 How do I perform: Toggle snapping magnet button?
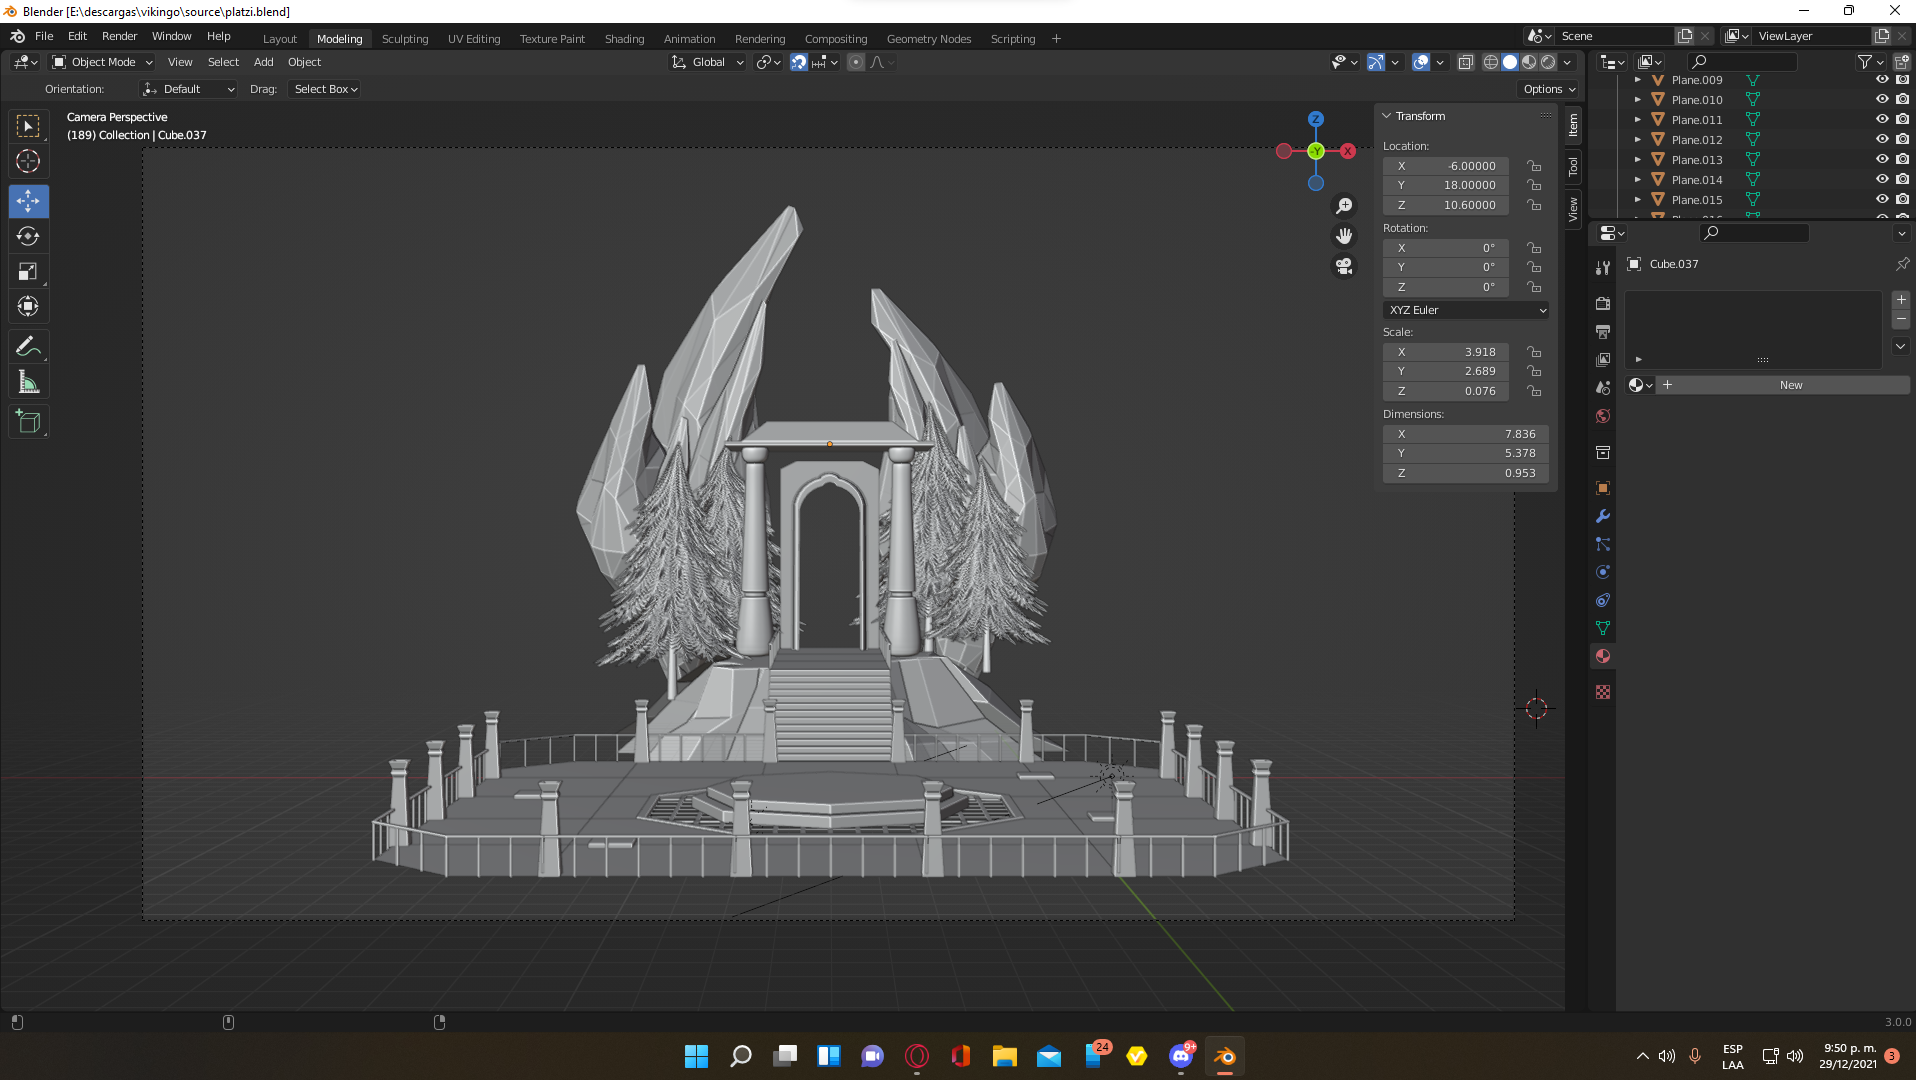click(798, 62)
